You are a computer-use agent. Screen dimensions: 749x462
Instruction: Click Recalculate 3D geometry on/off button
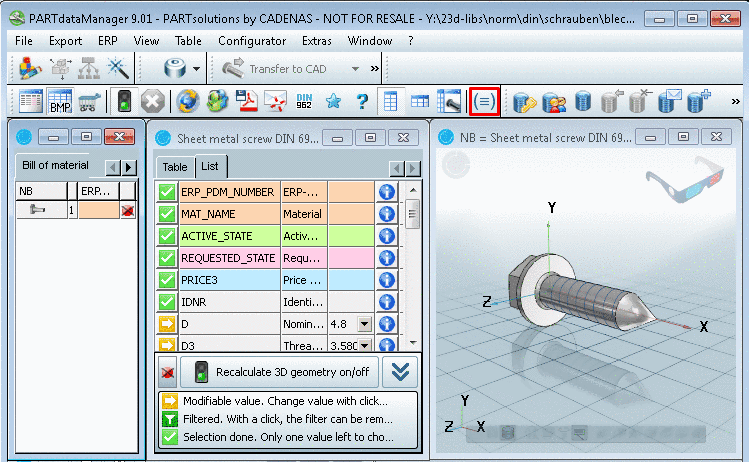pos(279,372)
